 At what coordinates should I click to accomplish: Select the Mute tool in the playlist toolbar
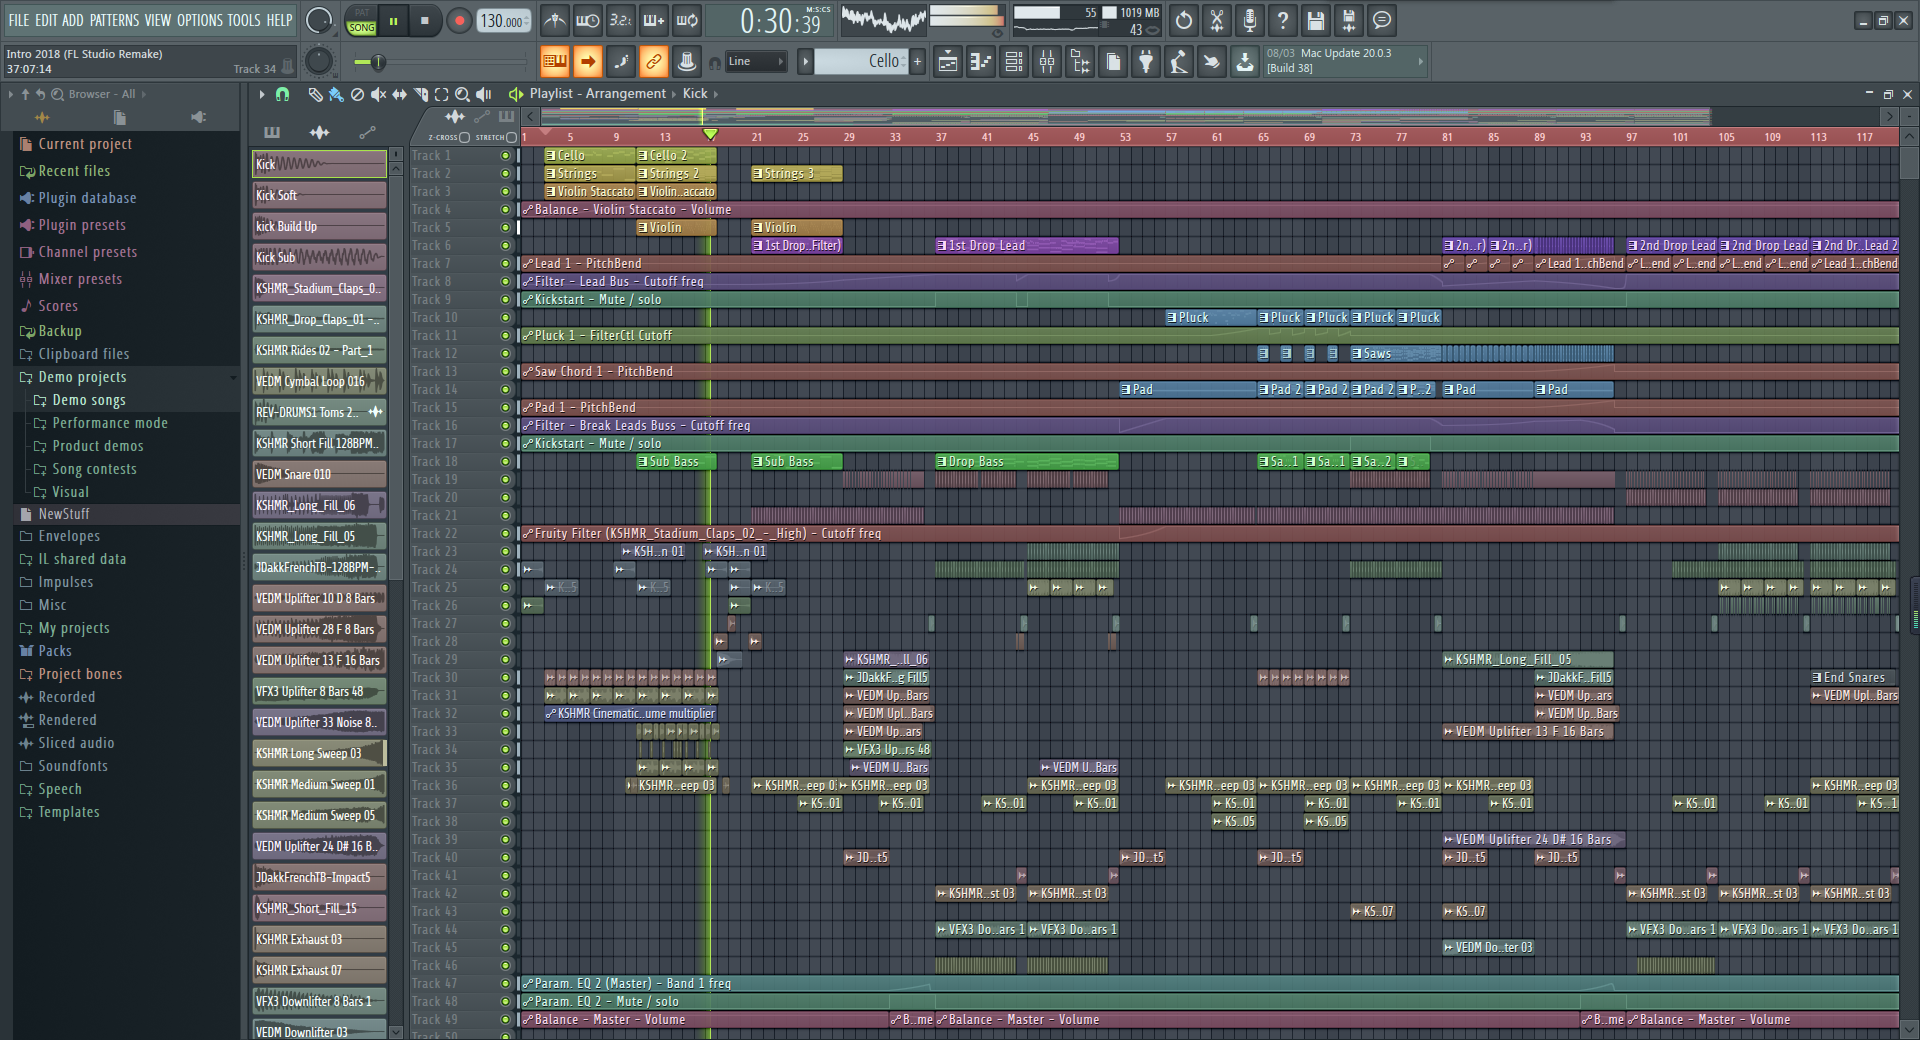tap(378, 94)
